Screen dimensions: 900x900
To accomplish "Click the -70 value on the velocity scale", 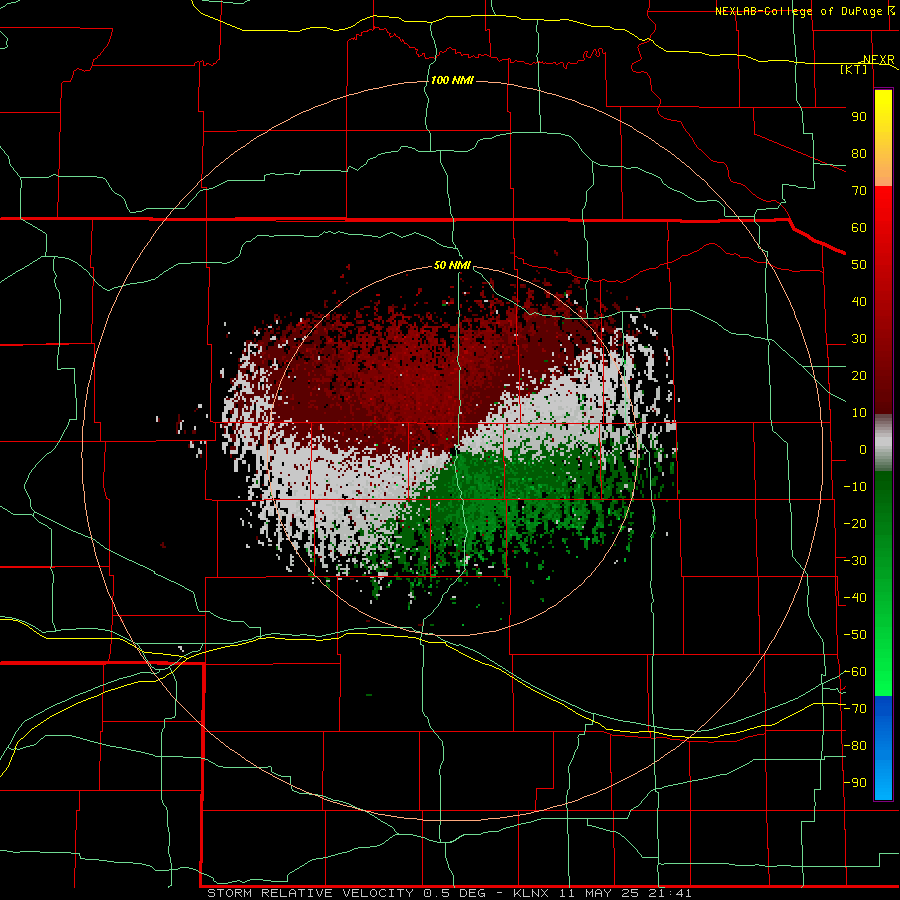I will pyautogui.click(x=855, y=709).
